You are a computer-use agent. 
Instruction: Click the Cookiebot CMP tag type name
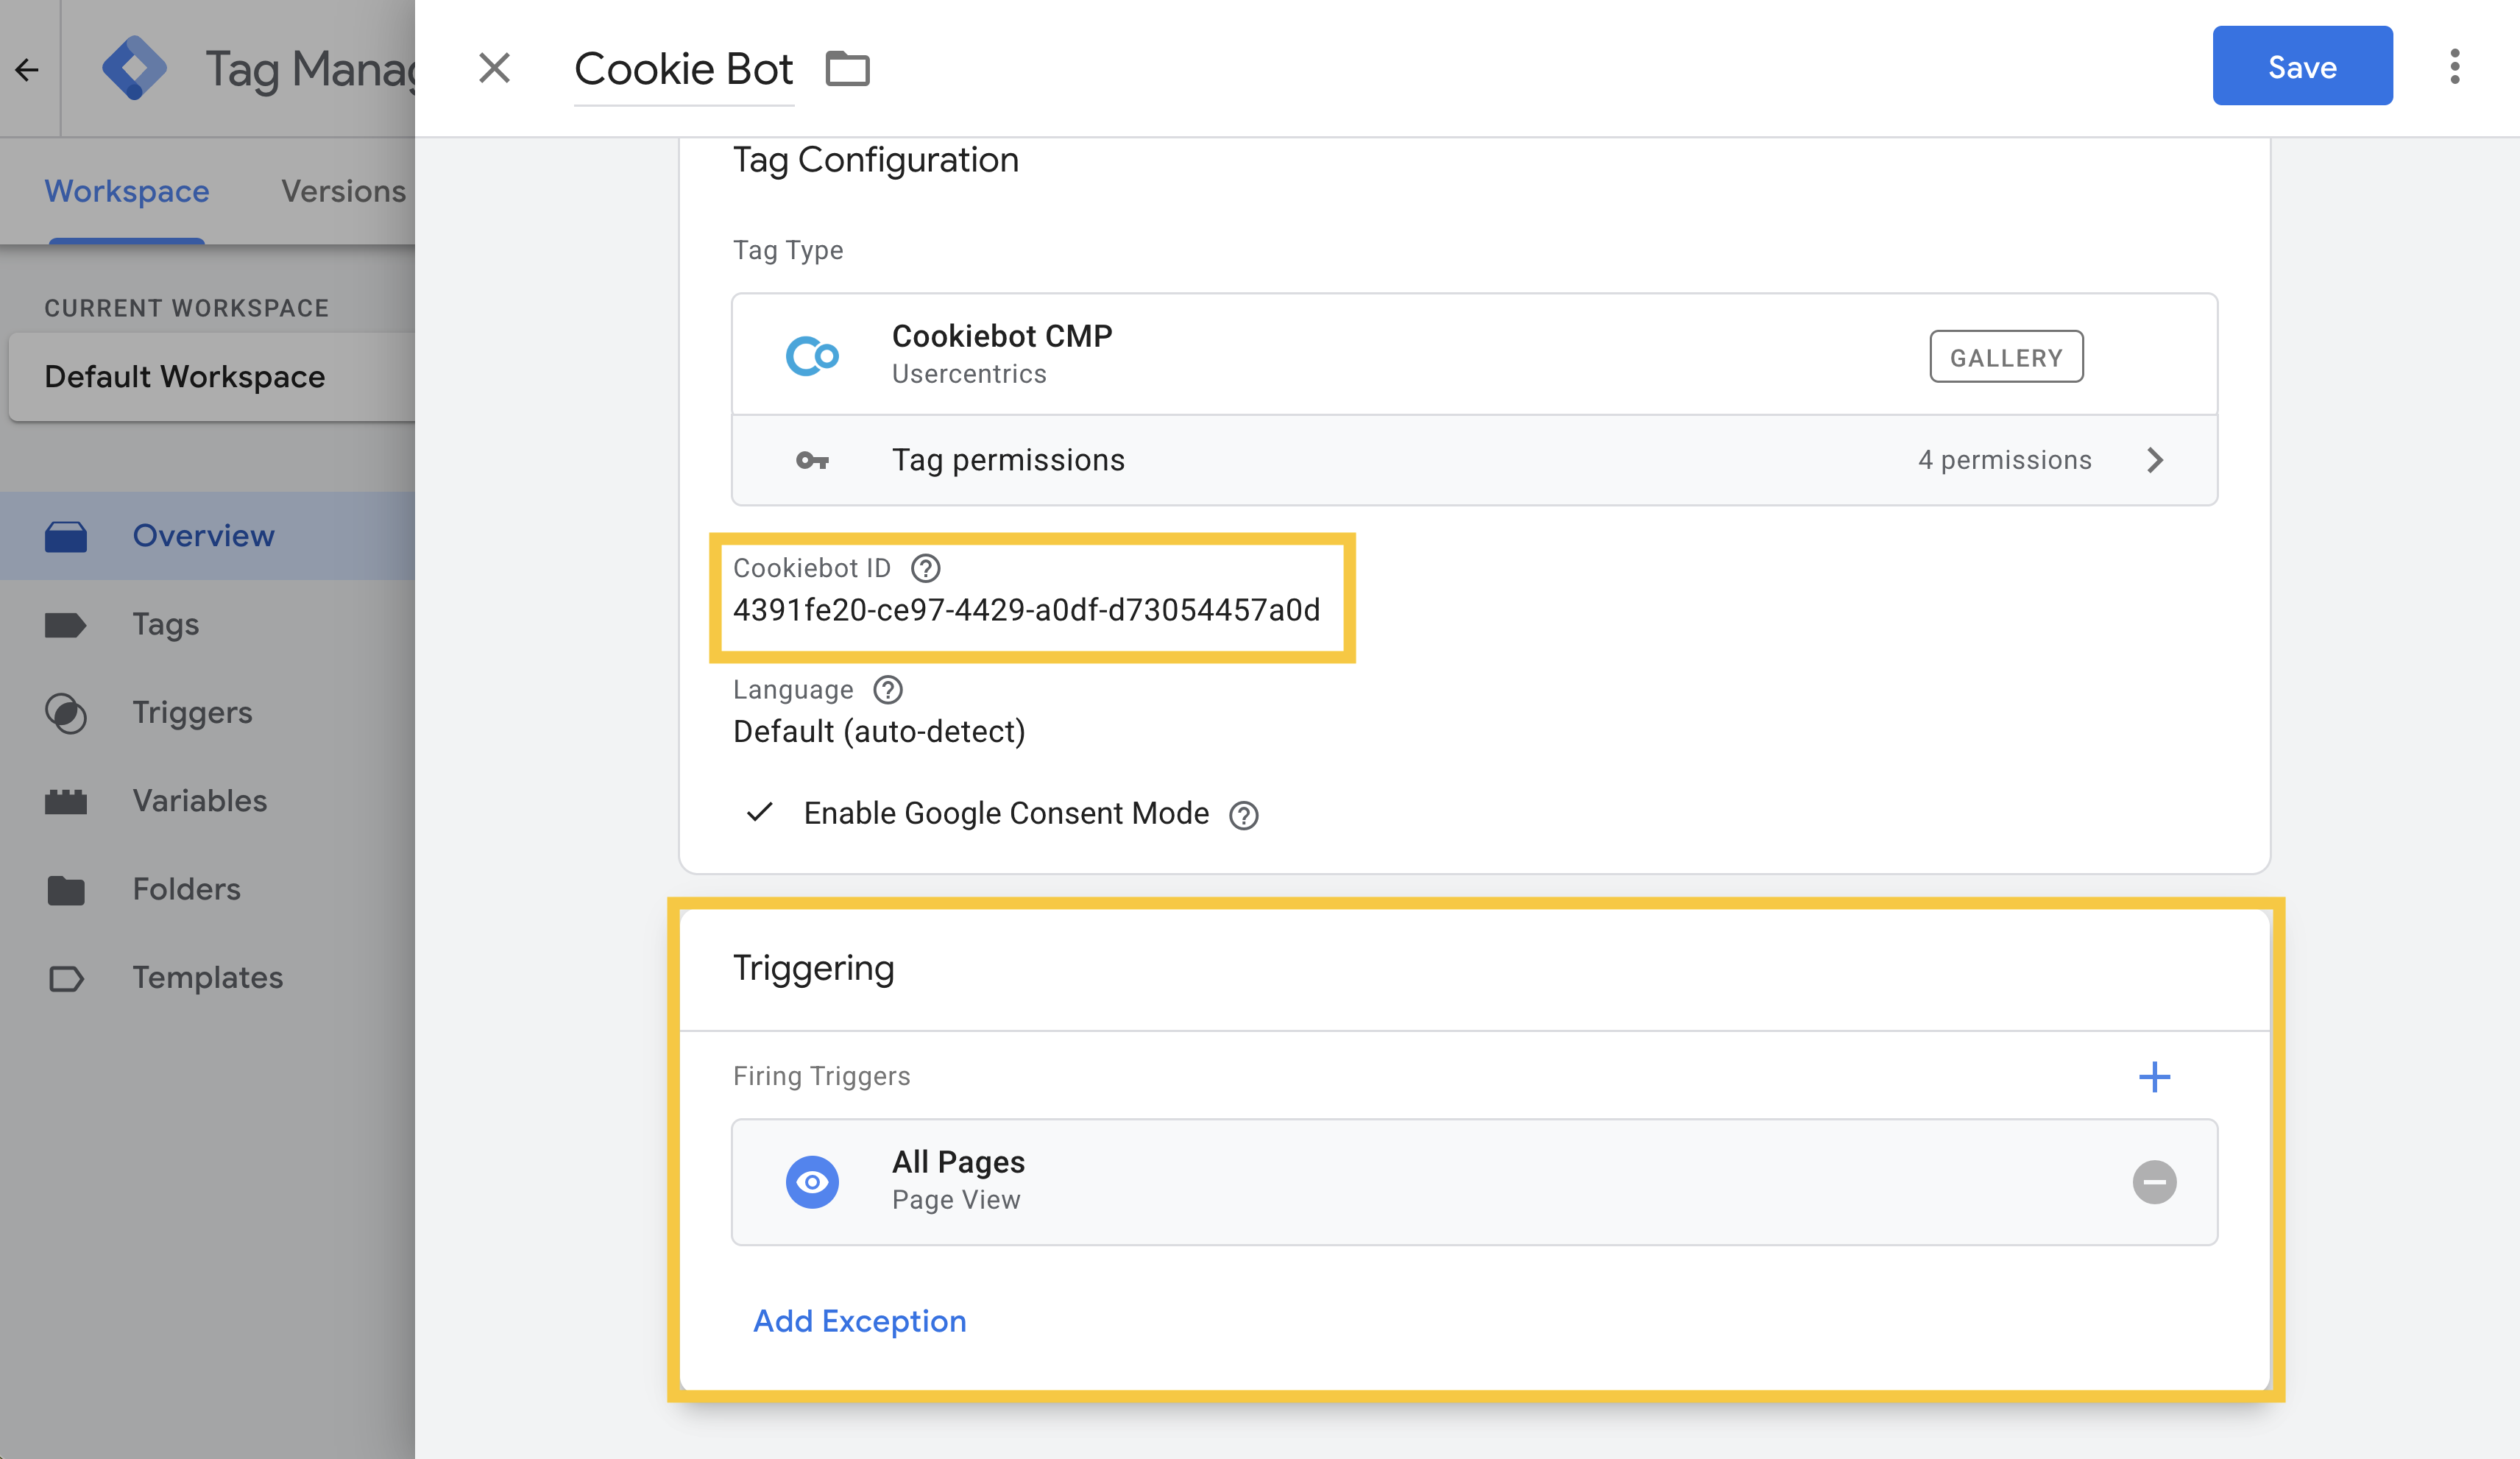click(1001, 336)
